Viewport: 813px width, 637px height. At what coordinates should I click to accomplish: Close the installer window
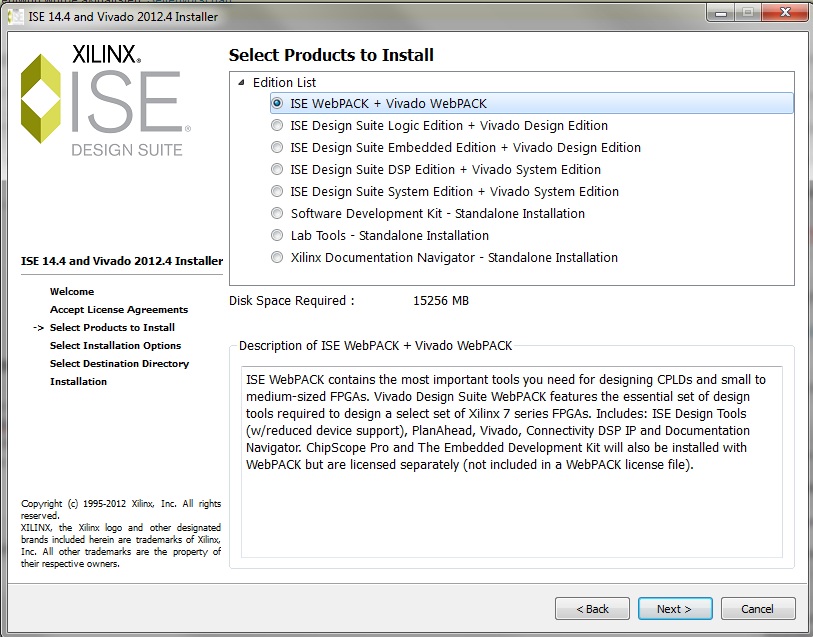coord(785,12)
